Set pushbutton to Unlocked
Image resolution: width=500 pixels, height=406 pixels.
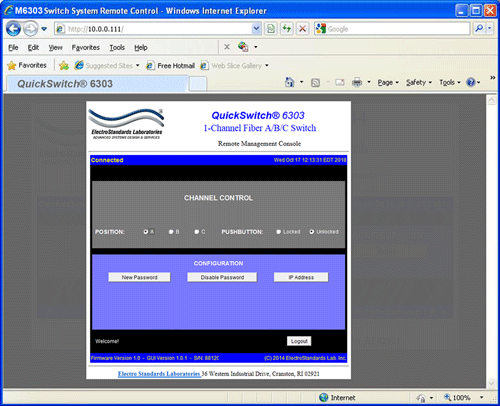(x=312, y=232)
